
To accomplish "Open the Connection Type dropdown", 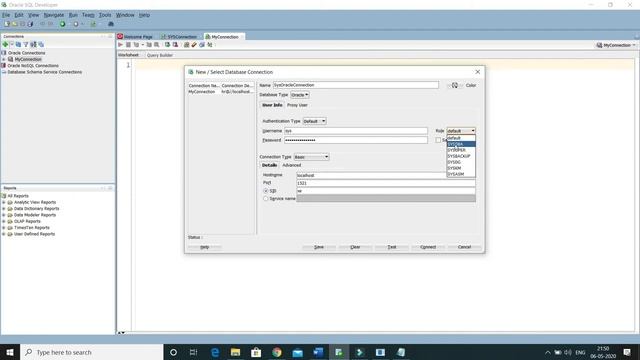I will [x=311, y=157].
